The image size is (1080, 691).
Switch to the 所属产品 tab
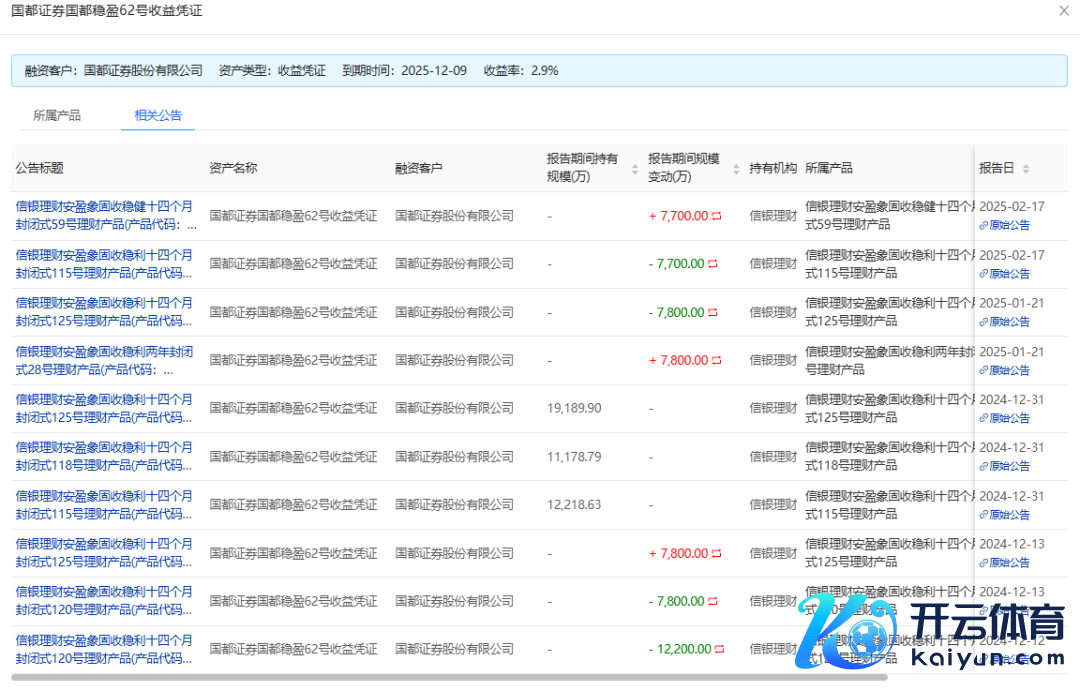[57, 115]
